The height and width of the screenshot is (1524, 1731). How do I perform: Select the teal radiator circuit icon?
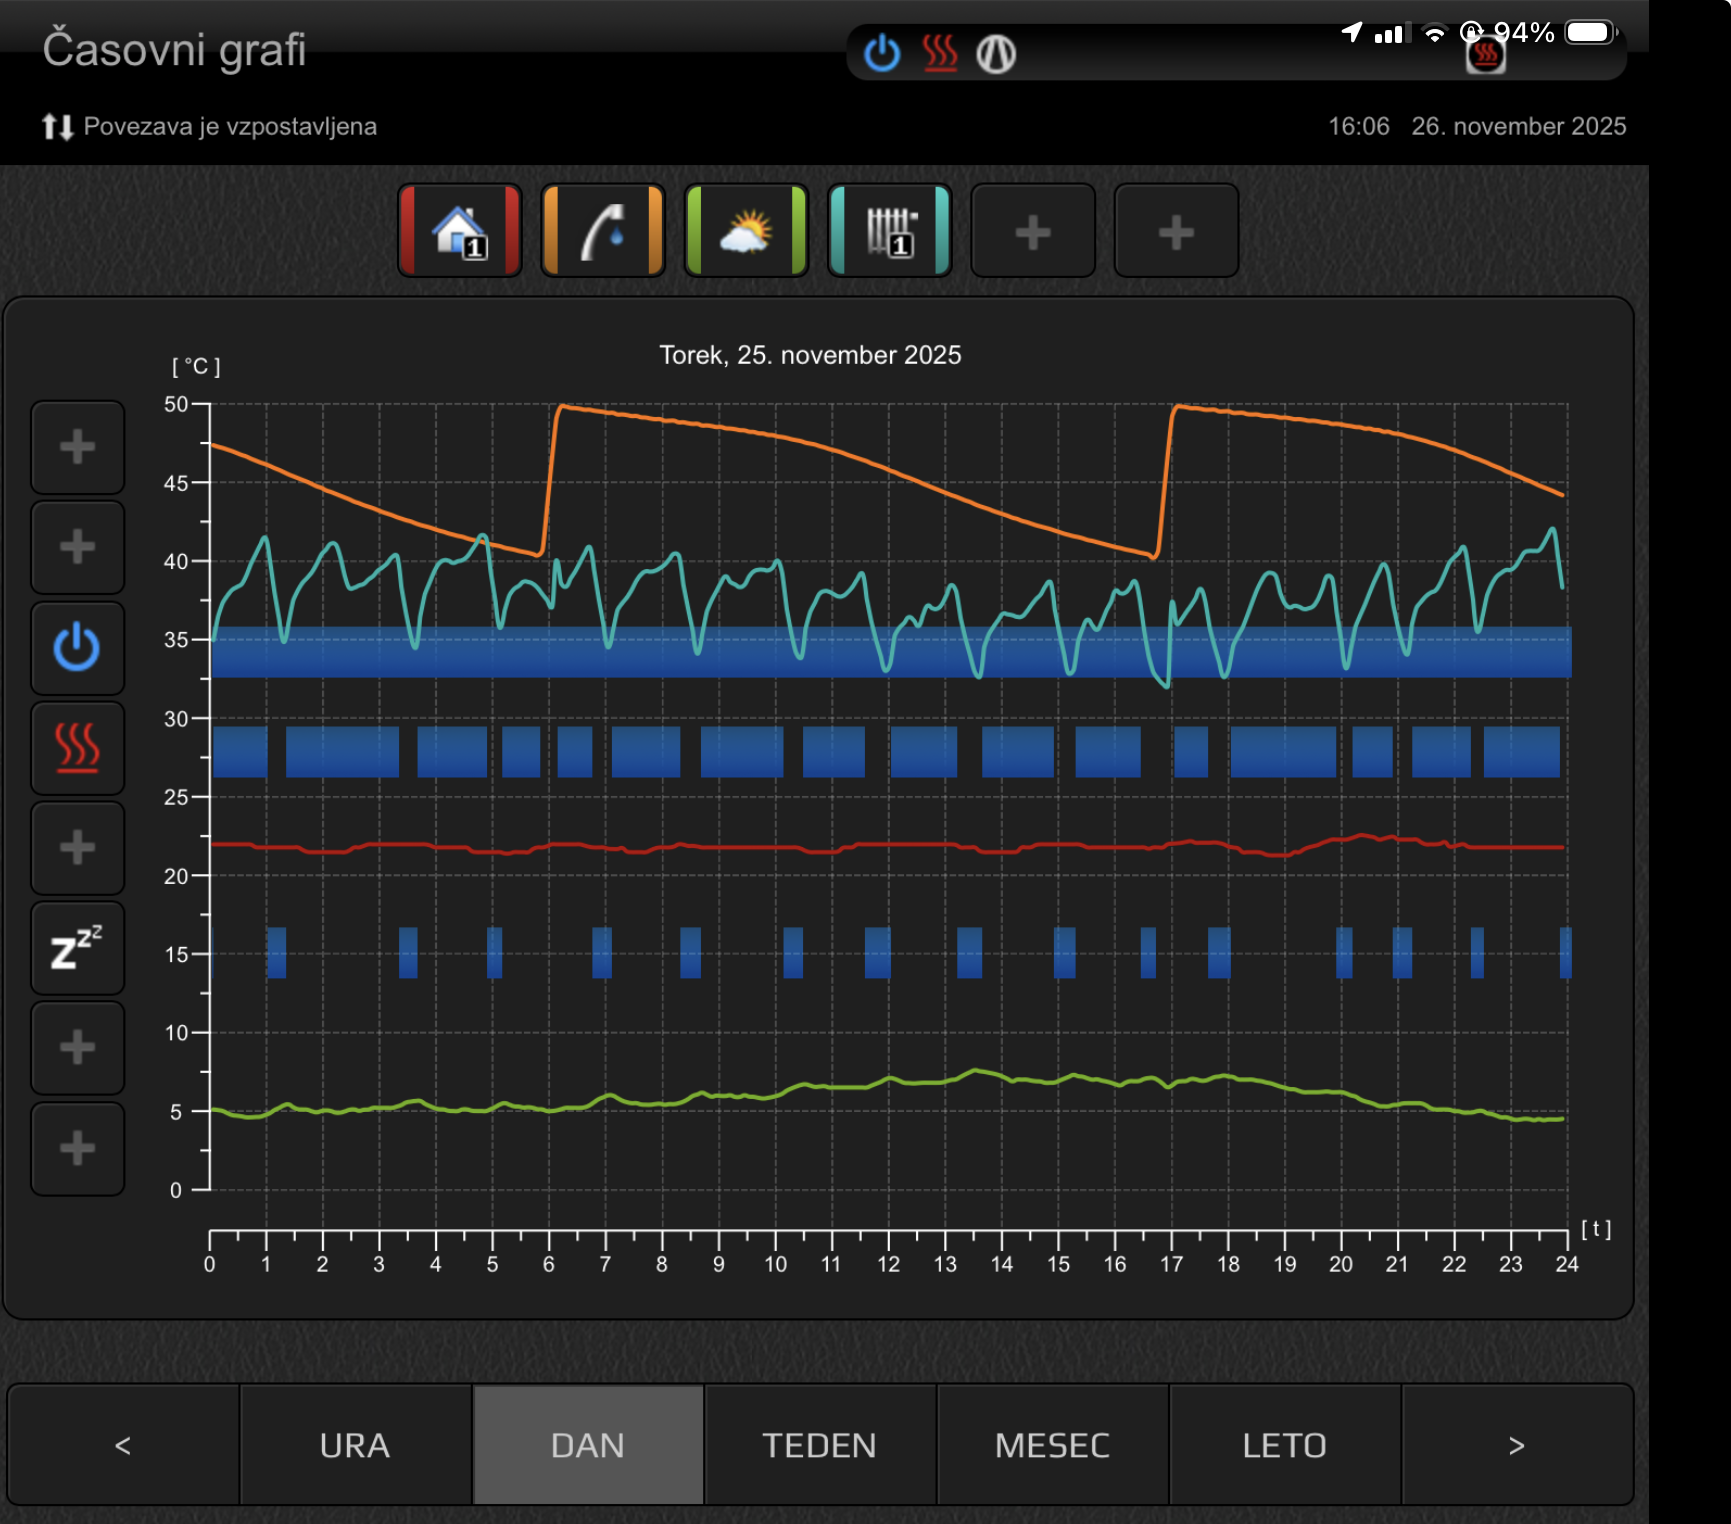click(889, 231)
